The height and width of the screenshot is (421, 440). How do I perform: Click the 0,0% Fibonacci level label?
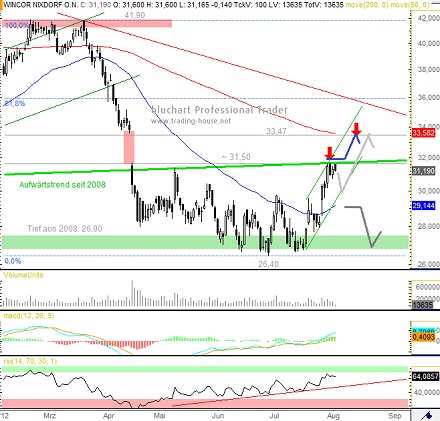13,261
